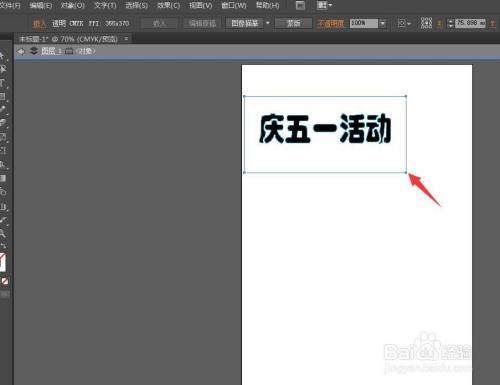Select the Type tool

coord(3,83)
